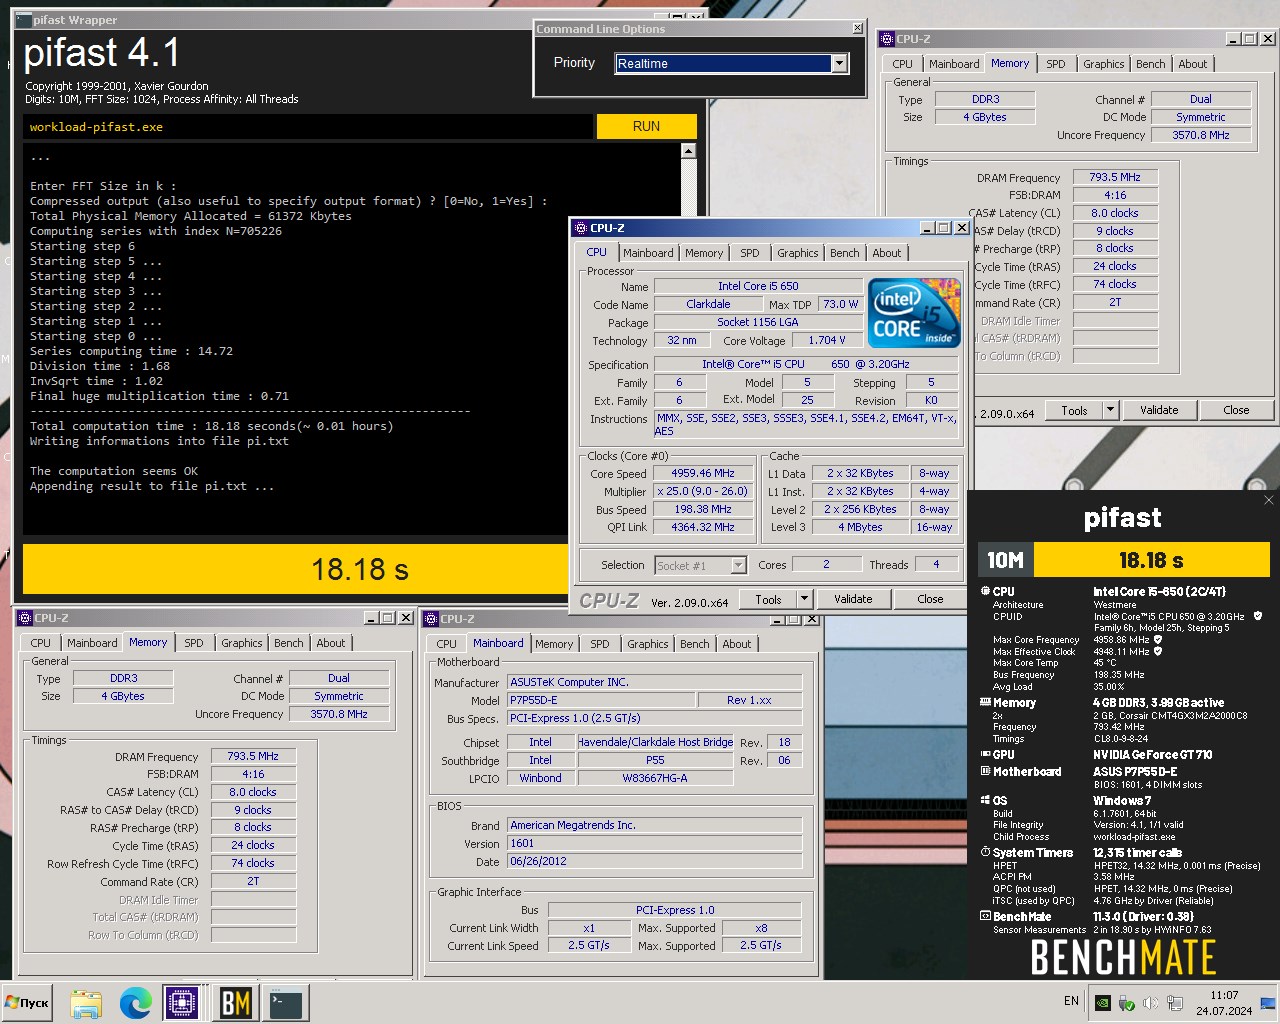Click Tools button in top-right CPU-Z window
This screenshot has width=1280, height=1024.
click(x=1074, y=410)
